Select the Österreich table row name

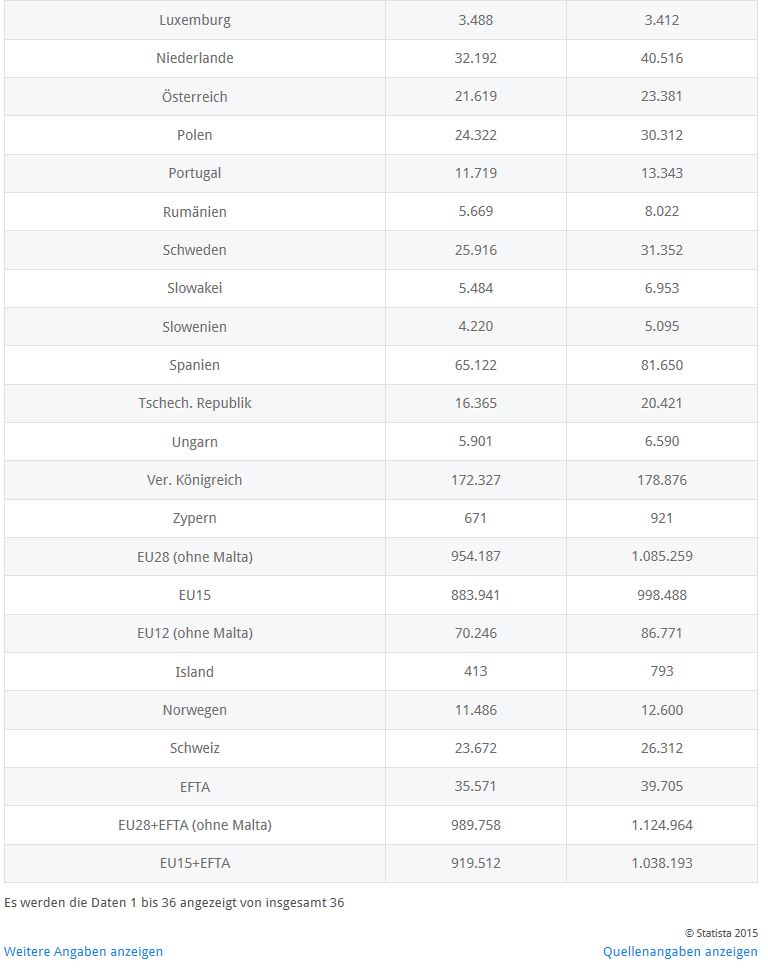point(195,97)
